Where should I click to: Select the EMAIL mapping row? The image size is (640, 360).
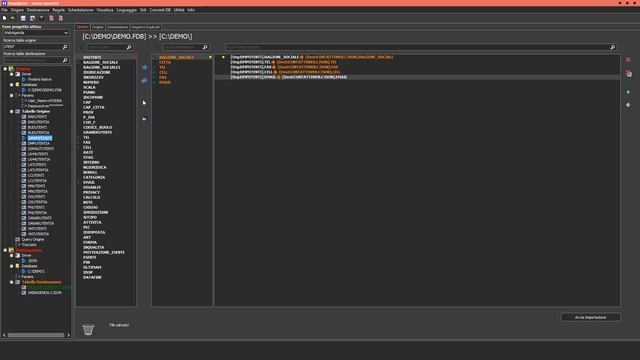pos(417,77)
